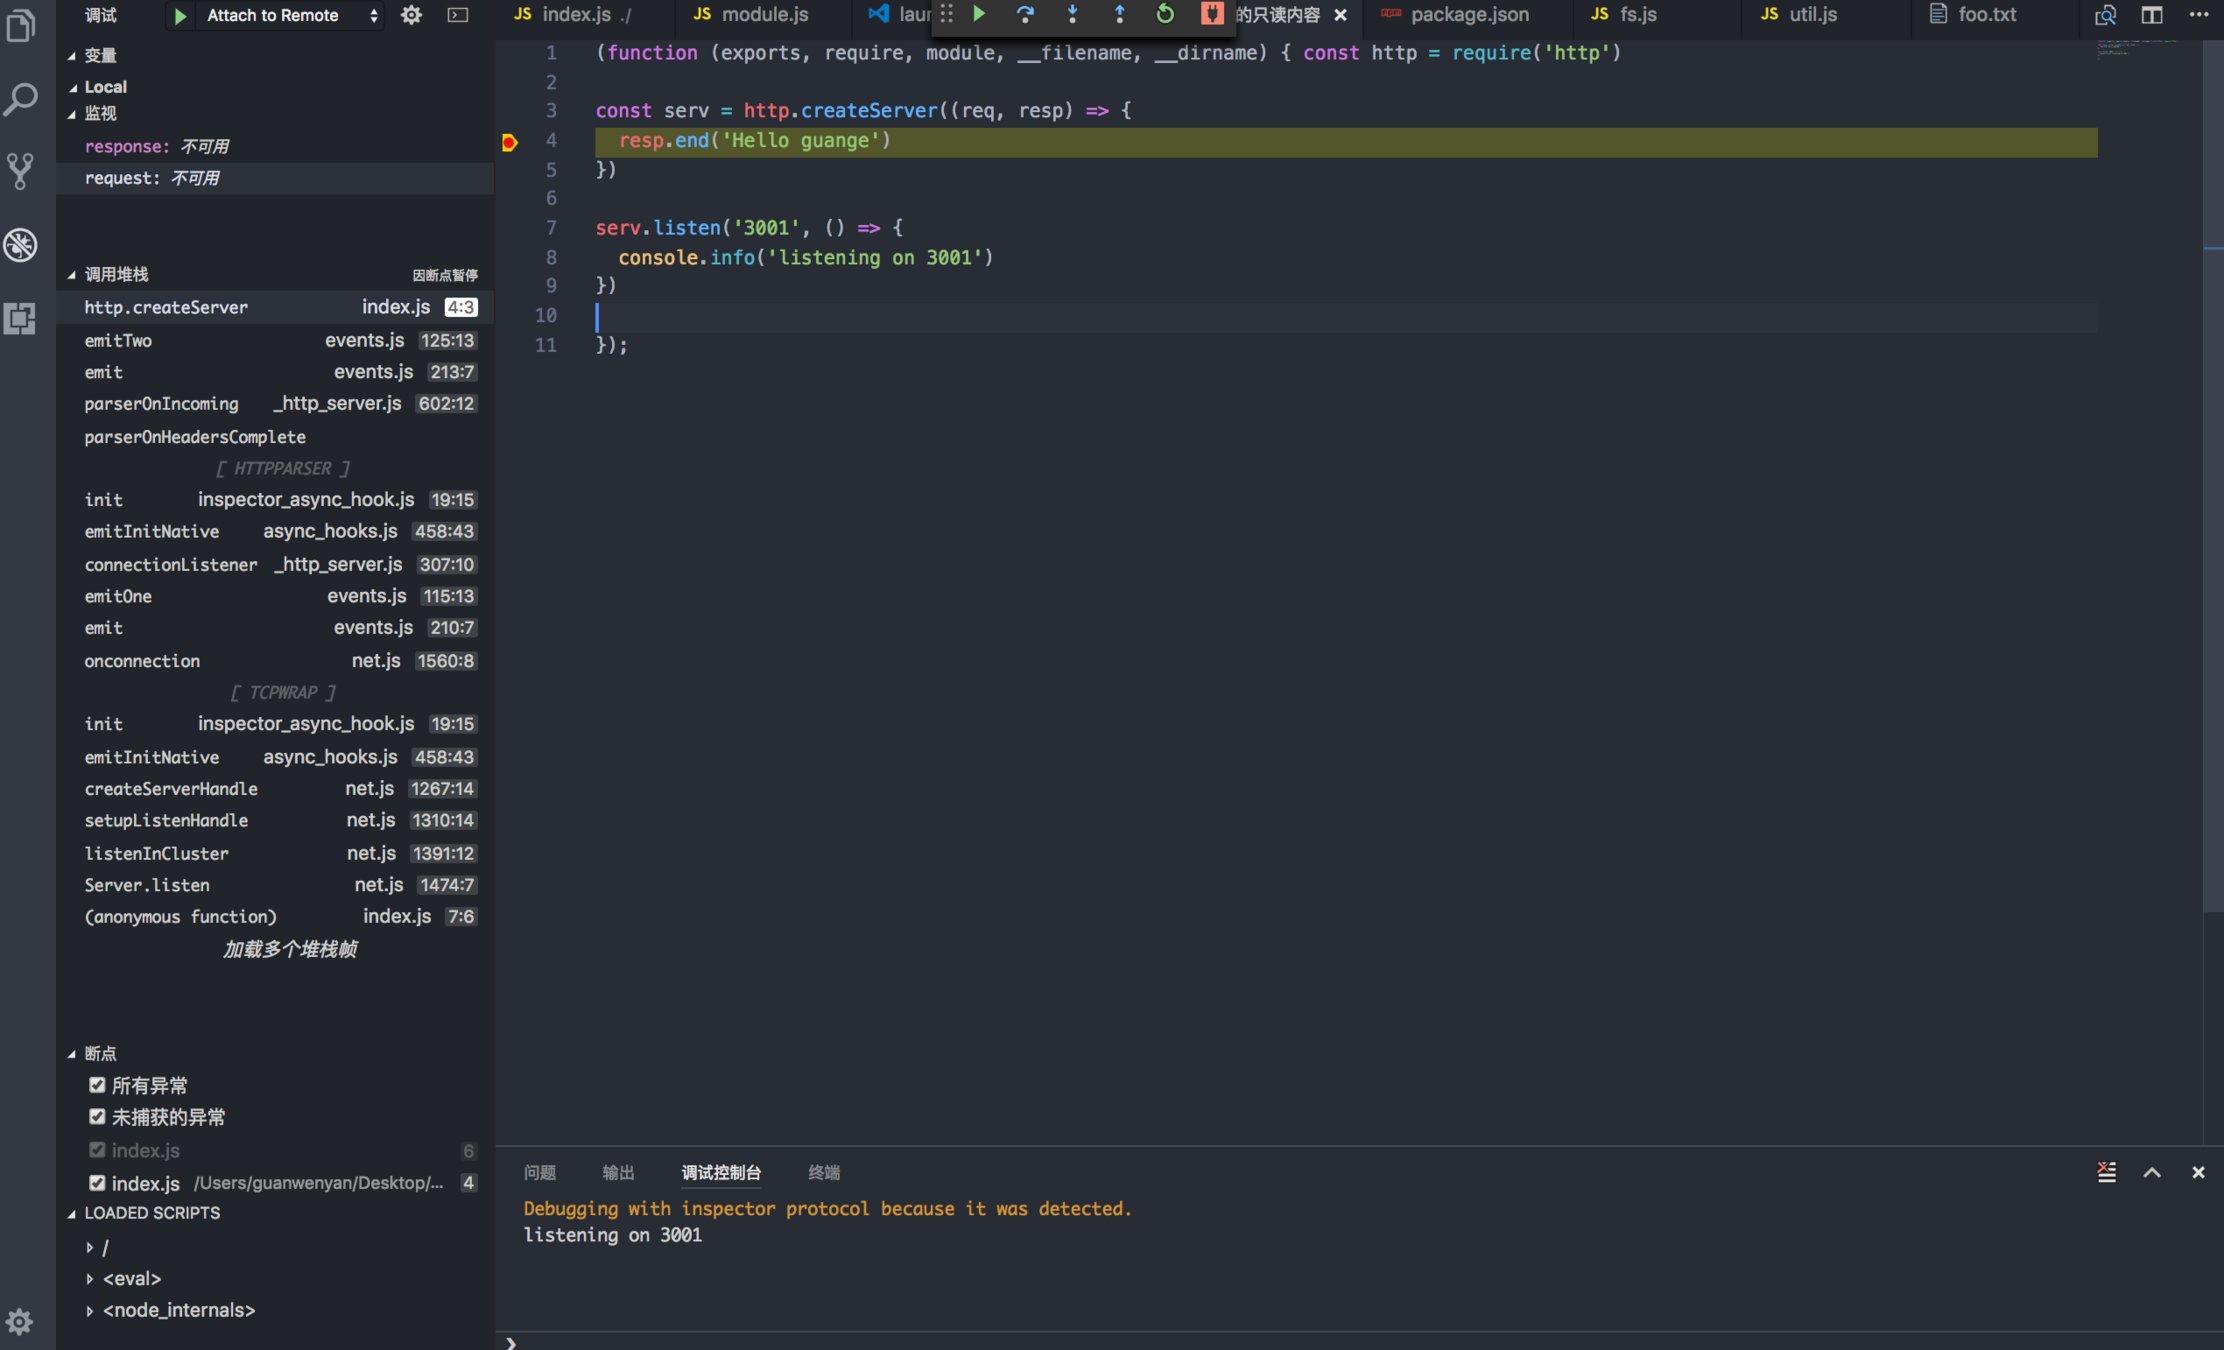Switch to the 终端 terminal panel tab
Screen dimensions: 2224x1350
coord(823,1172)
